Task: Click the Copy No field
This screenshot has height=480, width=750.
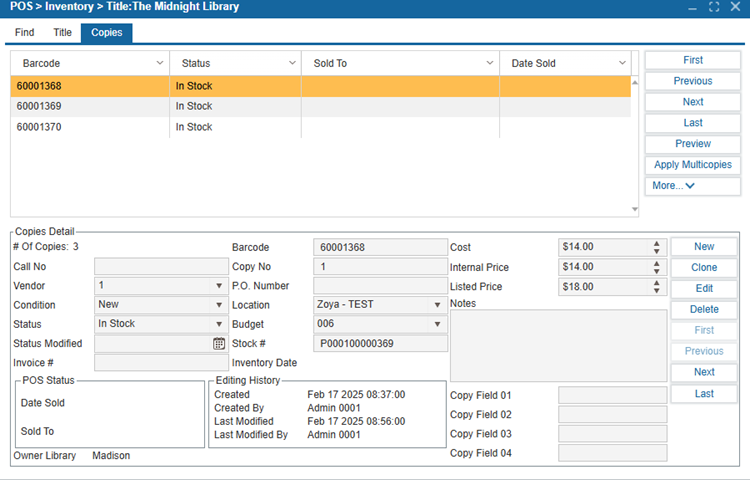Action: [x=380, y=266]
